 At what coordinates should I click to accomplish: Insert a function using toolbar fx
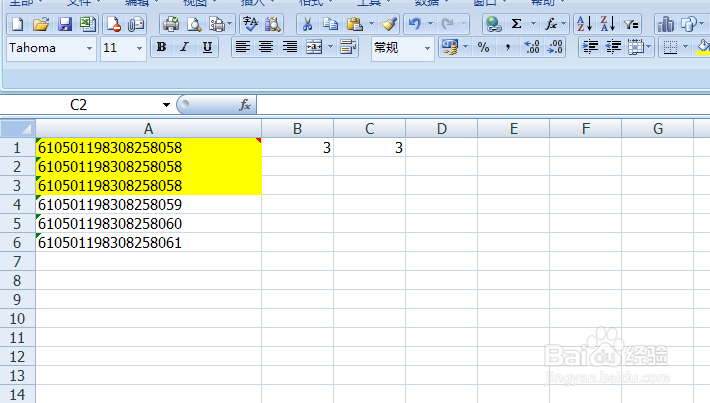pos(550,24)
